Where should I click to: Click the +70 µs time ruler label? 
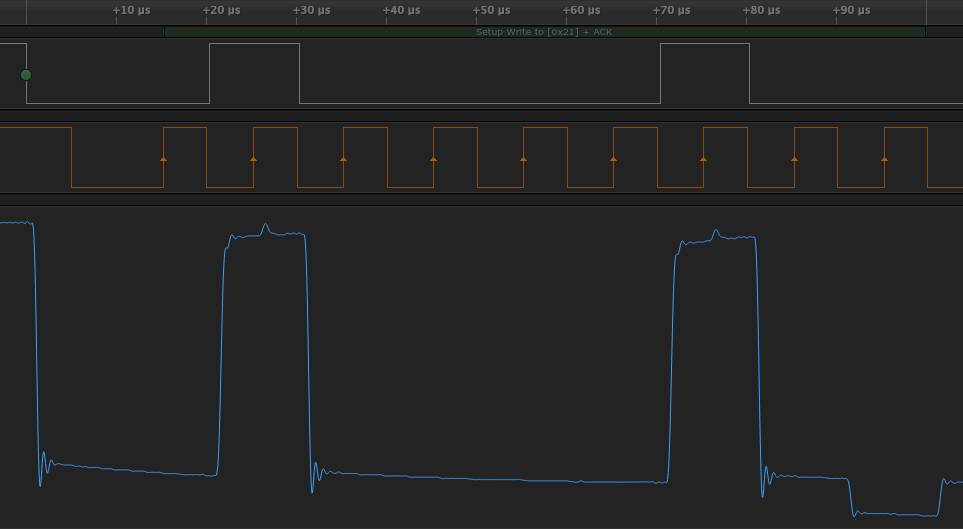(671, 10)
